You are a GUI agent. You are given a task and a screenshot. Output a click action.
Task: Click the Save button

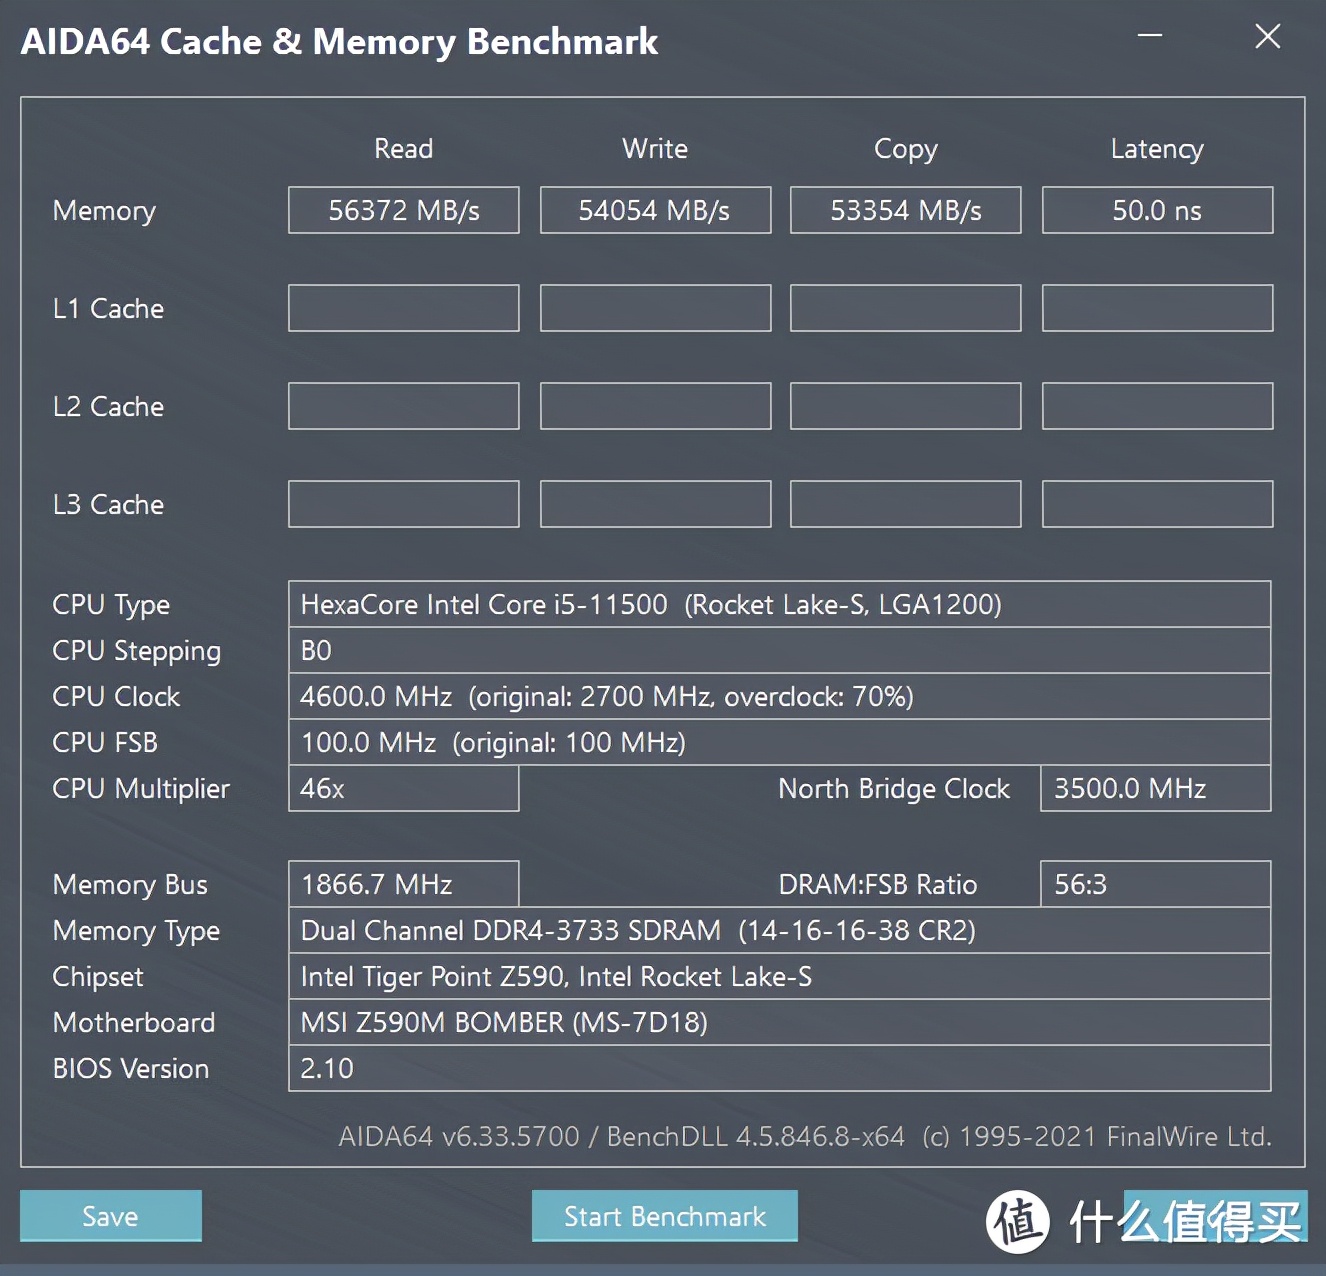click(110, 1216)
